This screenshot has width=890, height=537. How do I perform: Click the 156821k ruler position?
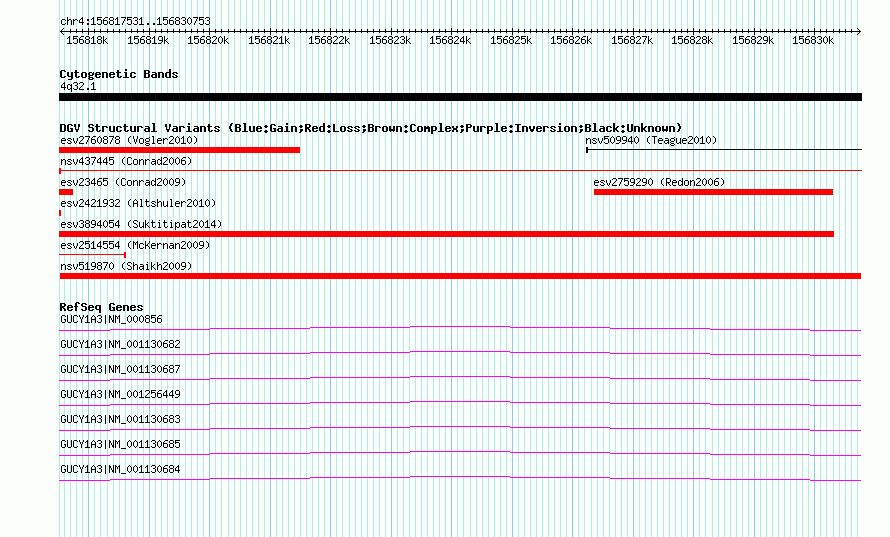coord(269,40)
